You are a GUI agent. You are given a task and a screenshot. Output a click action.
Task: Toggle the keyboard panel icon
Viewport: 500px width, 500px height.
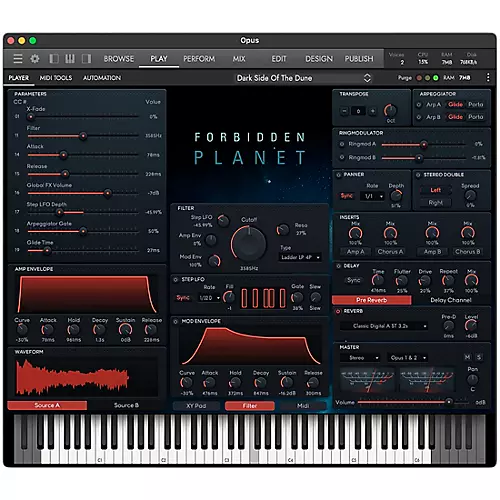click(70, 59)
